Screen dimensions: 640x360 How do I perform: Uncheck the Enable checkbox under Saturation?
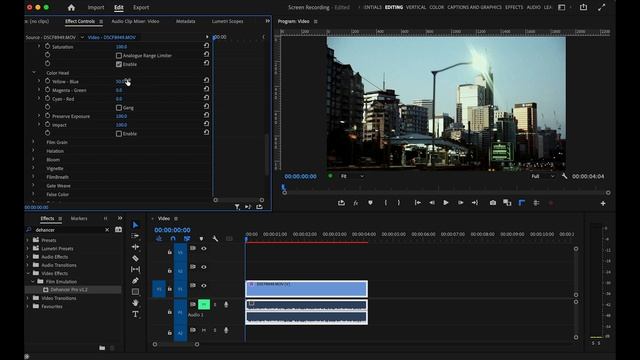[x=119, y=64]
